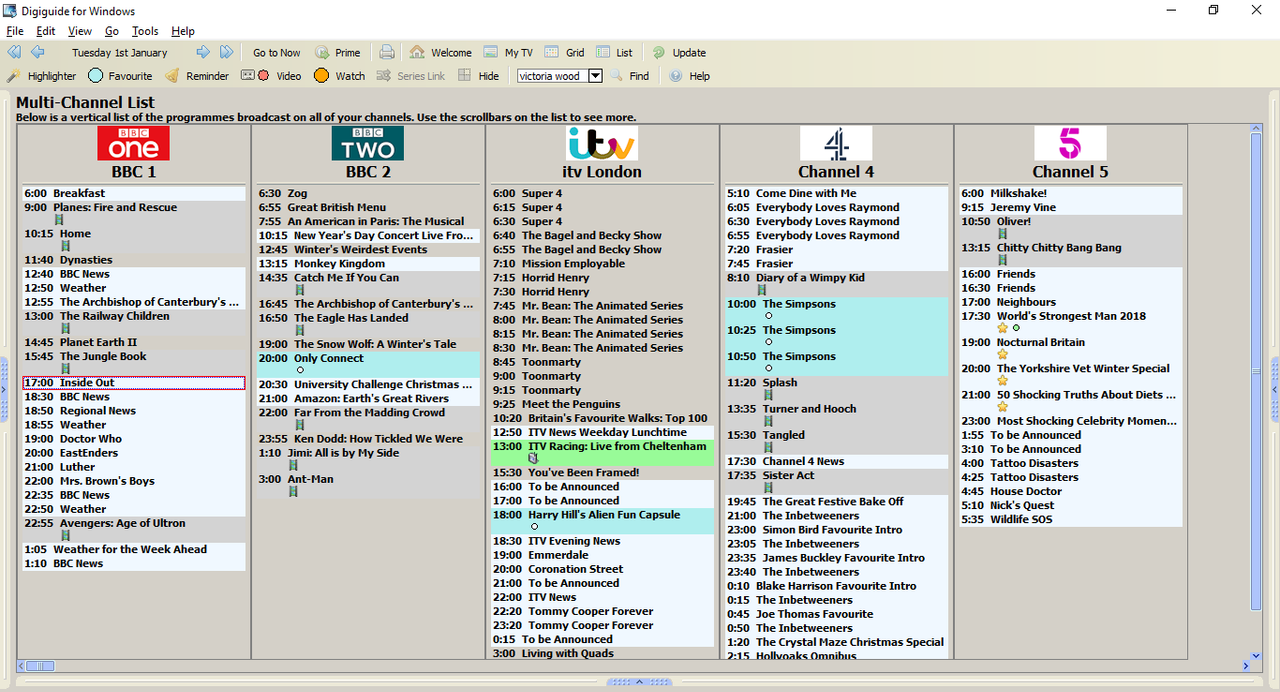Select 20:00 Coronation Street on itv
Screen dimensions: 1280x692
pos(603,569)
